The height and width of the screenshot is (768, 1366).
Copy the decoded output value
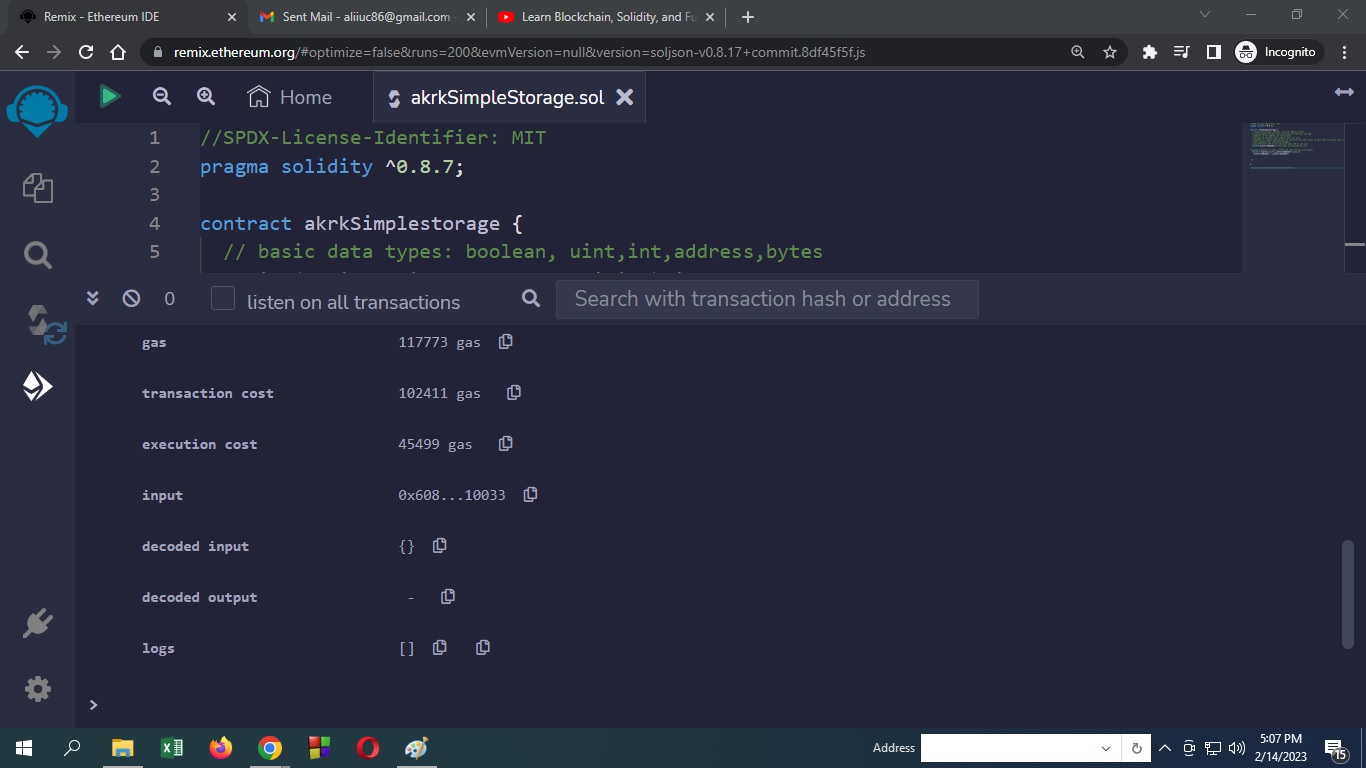pyautogui.click(x=448, y=597)
